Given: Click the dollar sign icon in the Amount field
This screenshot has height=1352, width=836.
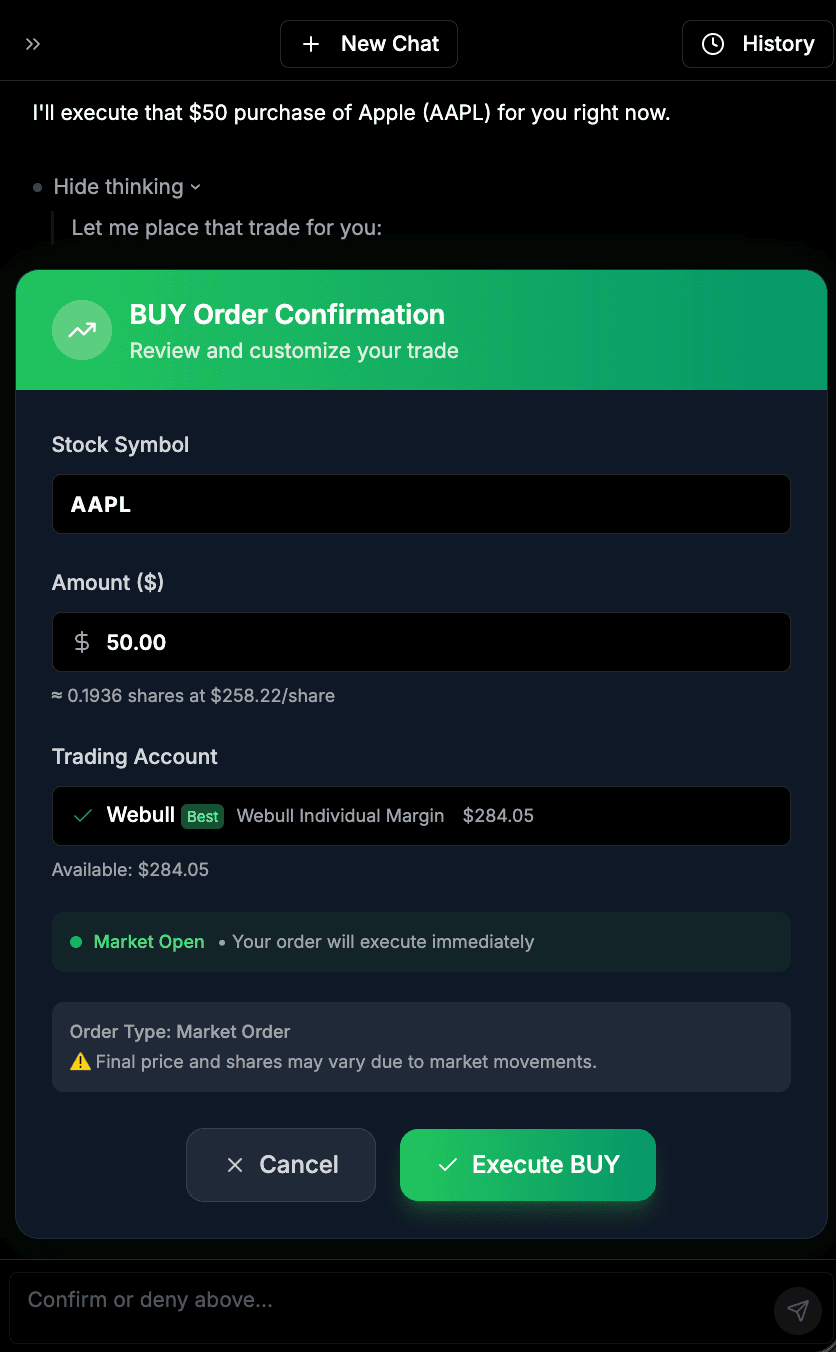Looking at the screenshot, I should (80, 642).
